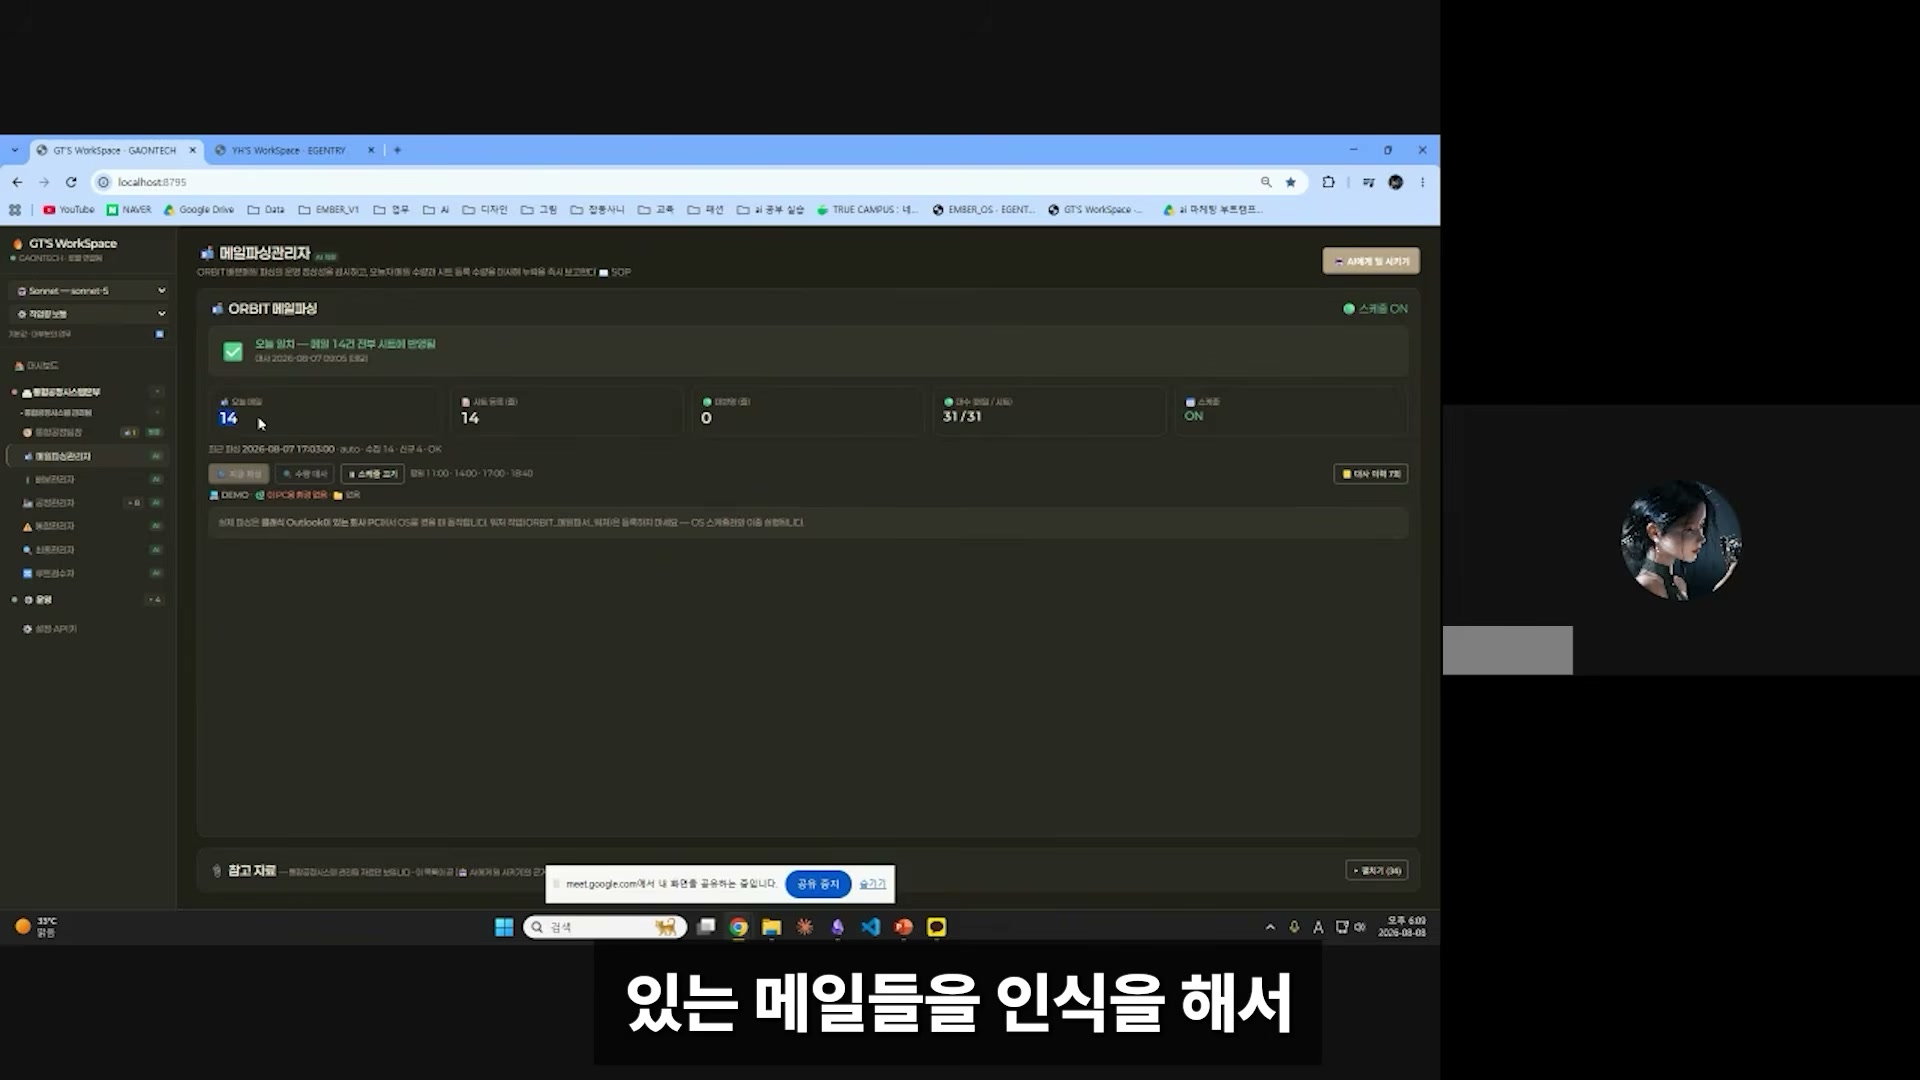Show hidden system tray icons

click(1270, 928)
